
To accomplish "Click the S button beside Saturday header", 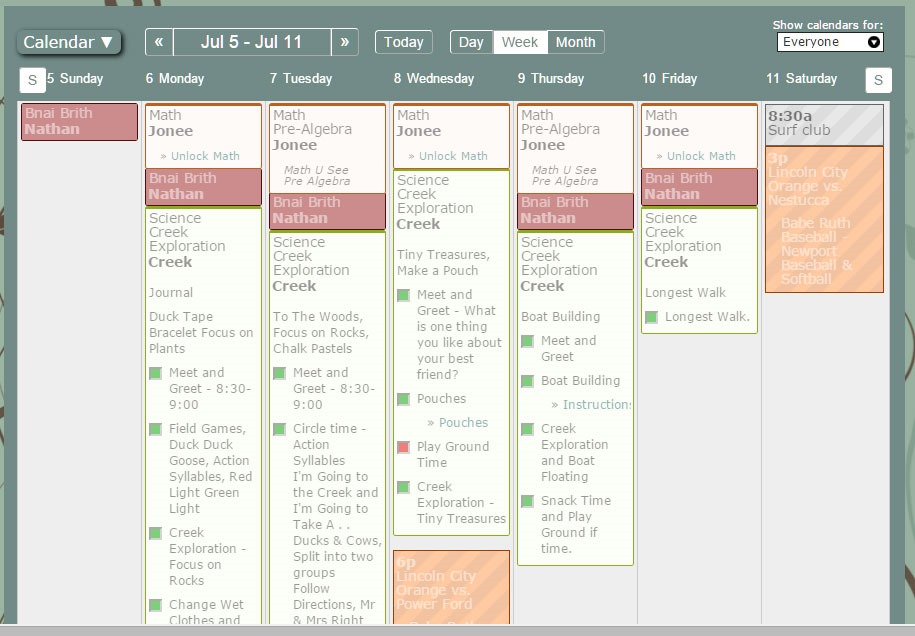I will pos(878,80).
